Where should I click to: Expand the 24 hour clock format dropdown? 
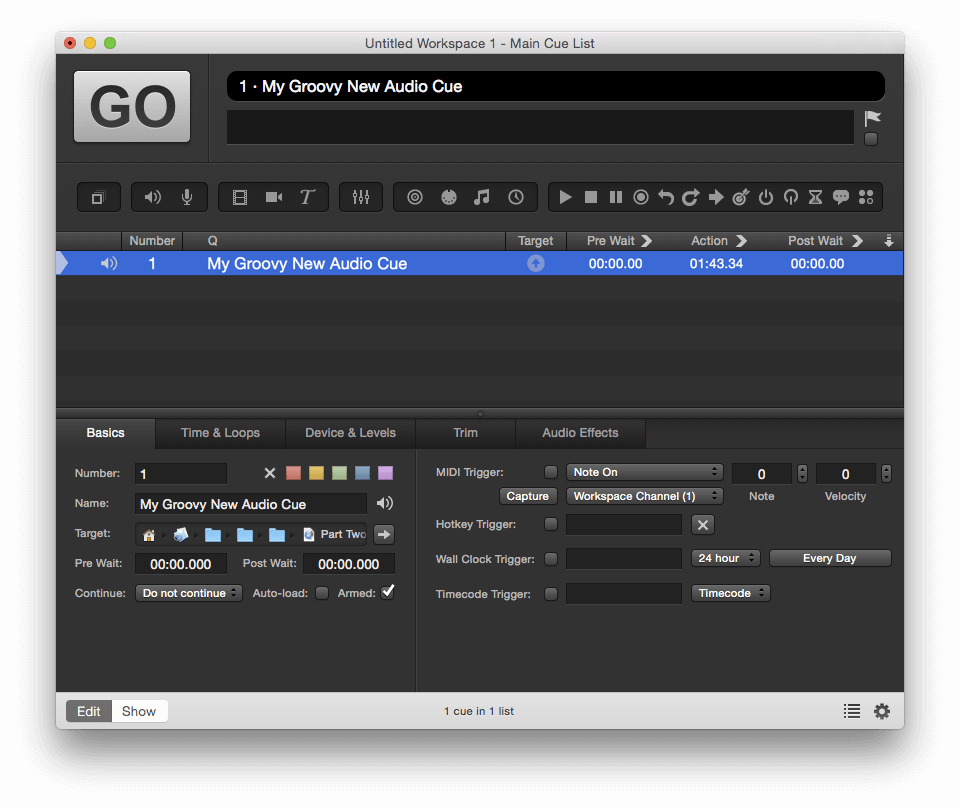pyautogui.click(x=725, y=558)
